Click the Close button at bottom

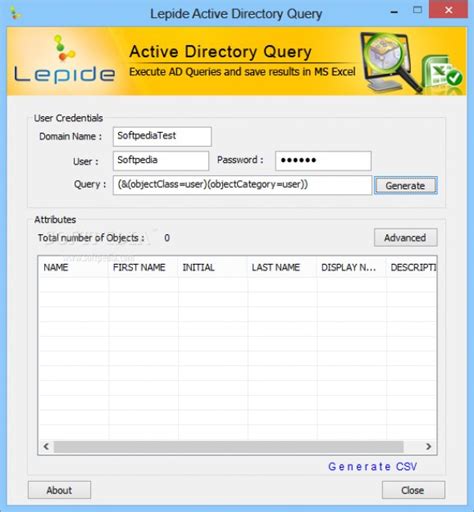413,490
